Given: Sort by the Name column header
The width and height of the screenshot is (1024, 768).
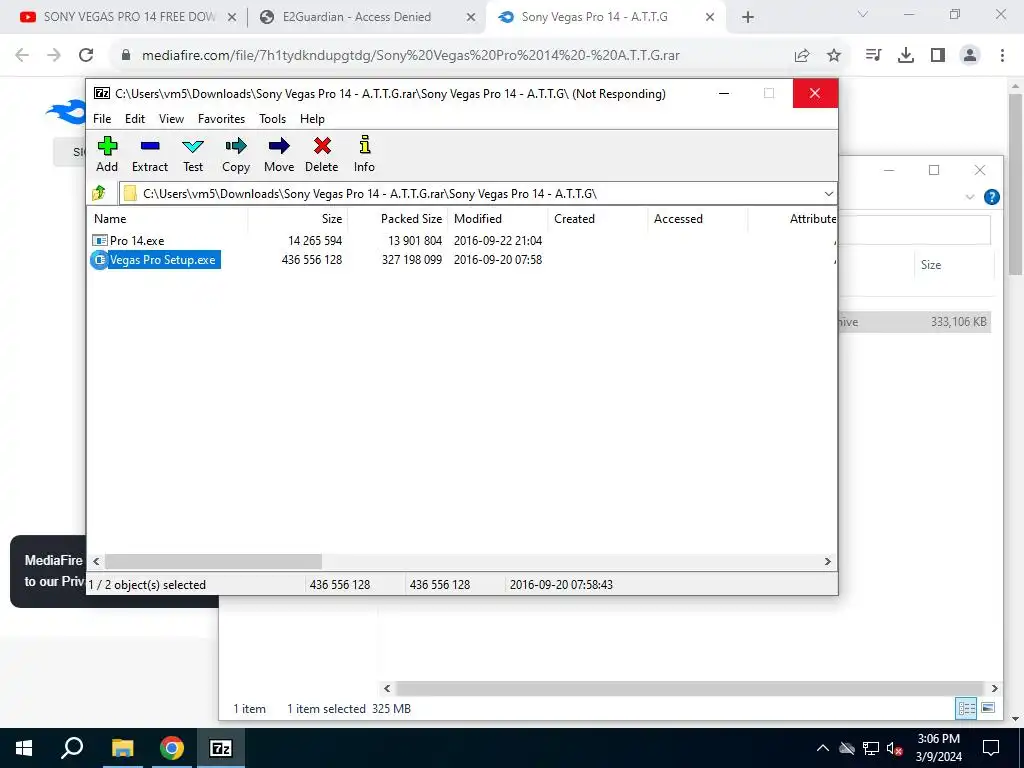Looking at the screenshot, I should 168,219.
